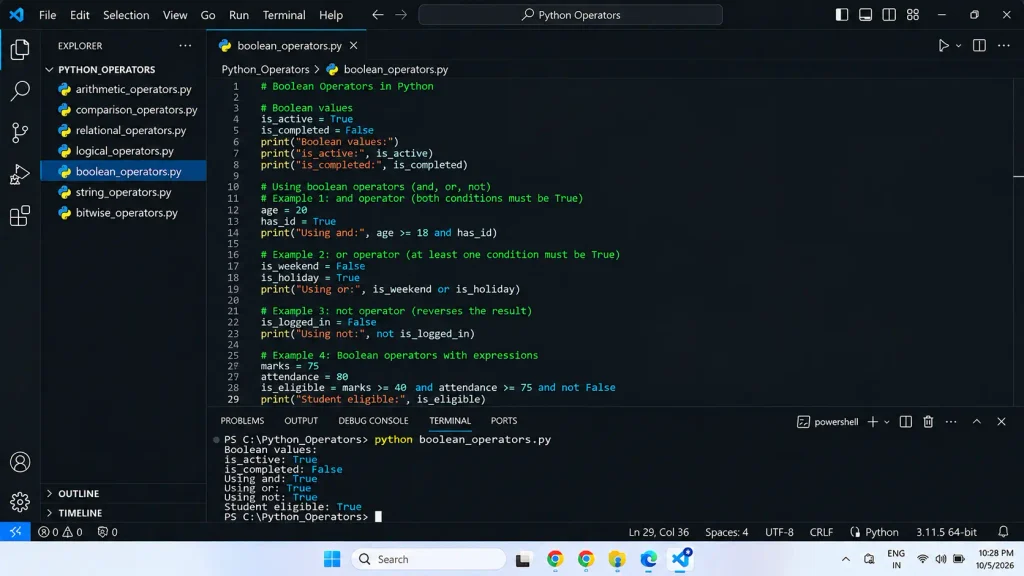
Task: Open the Source Control view
Action: point(20,133)
